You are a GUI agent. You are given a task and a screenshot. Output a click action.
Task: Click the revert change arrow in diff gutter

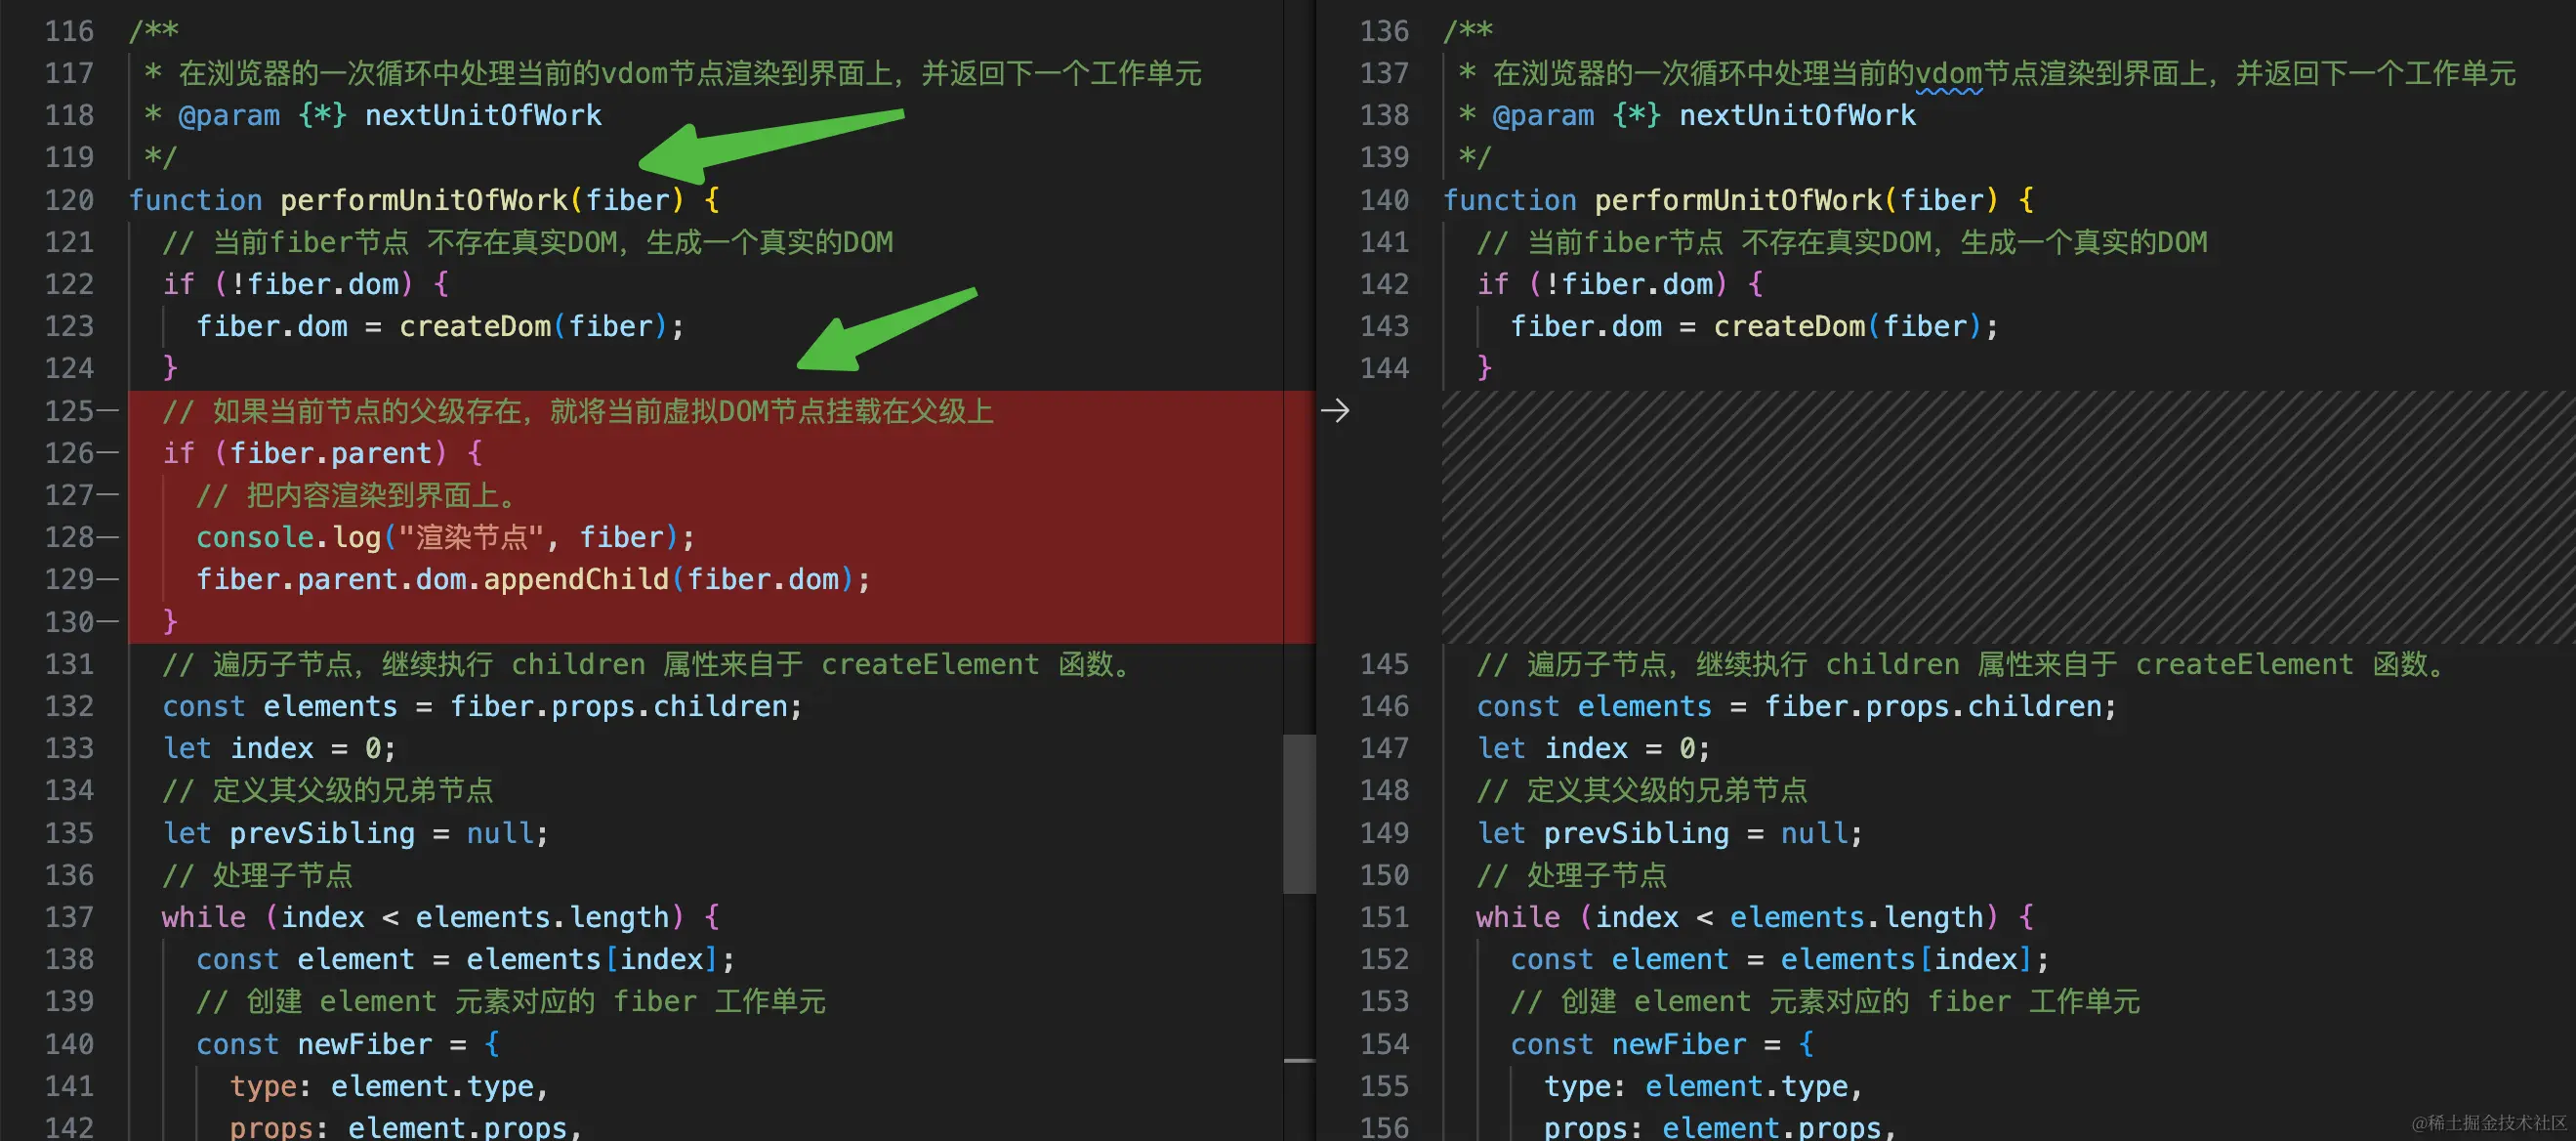point(1334,411)
